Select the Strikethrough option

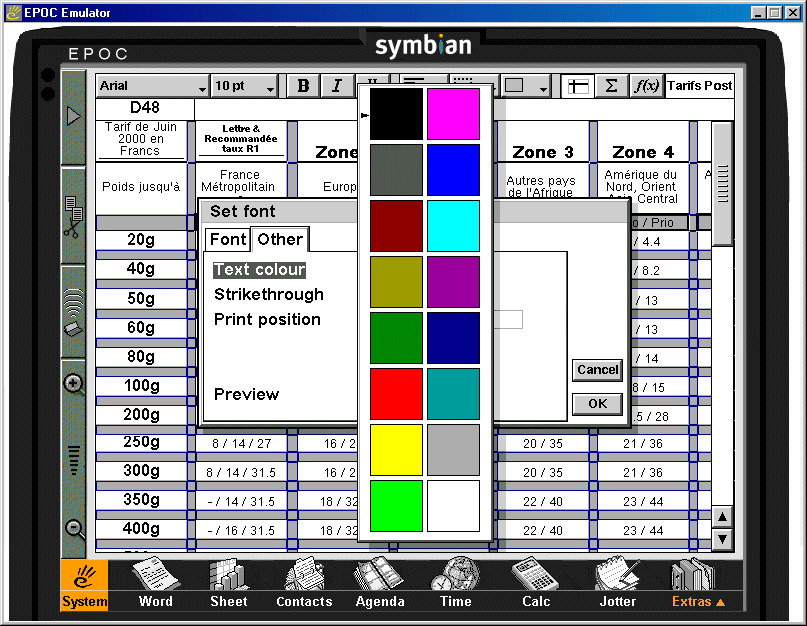(269, 294)
